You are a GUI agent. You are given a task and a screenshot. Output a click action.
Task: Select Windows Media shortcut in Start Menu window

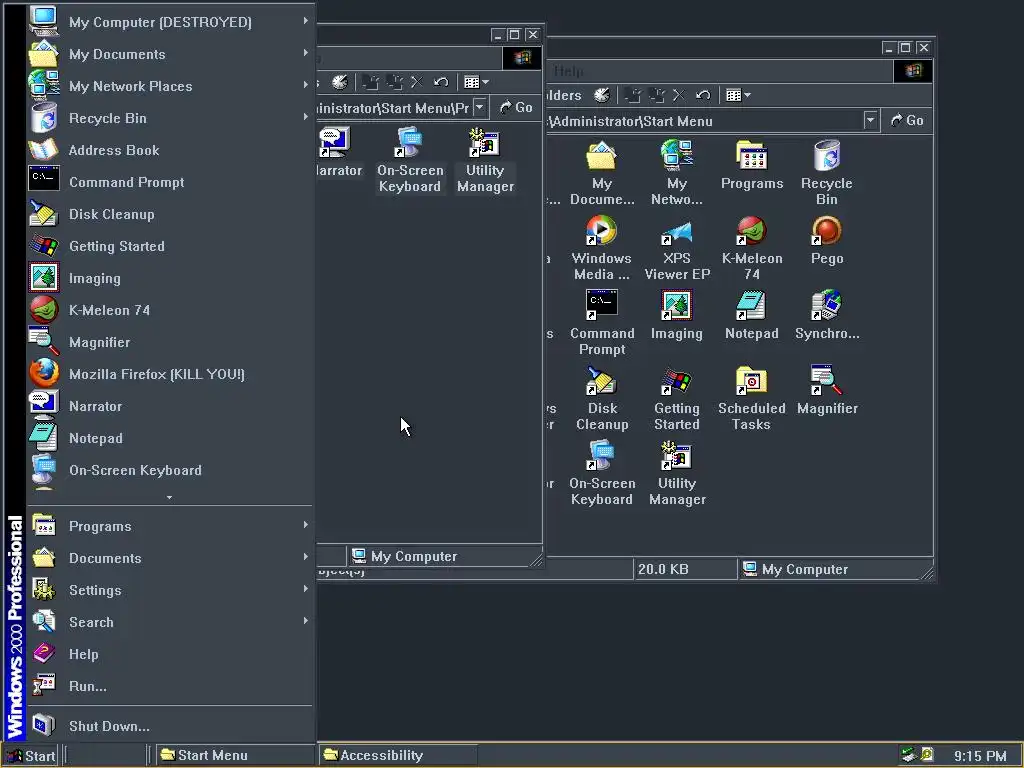601,249
